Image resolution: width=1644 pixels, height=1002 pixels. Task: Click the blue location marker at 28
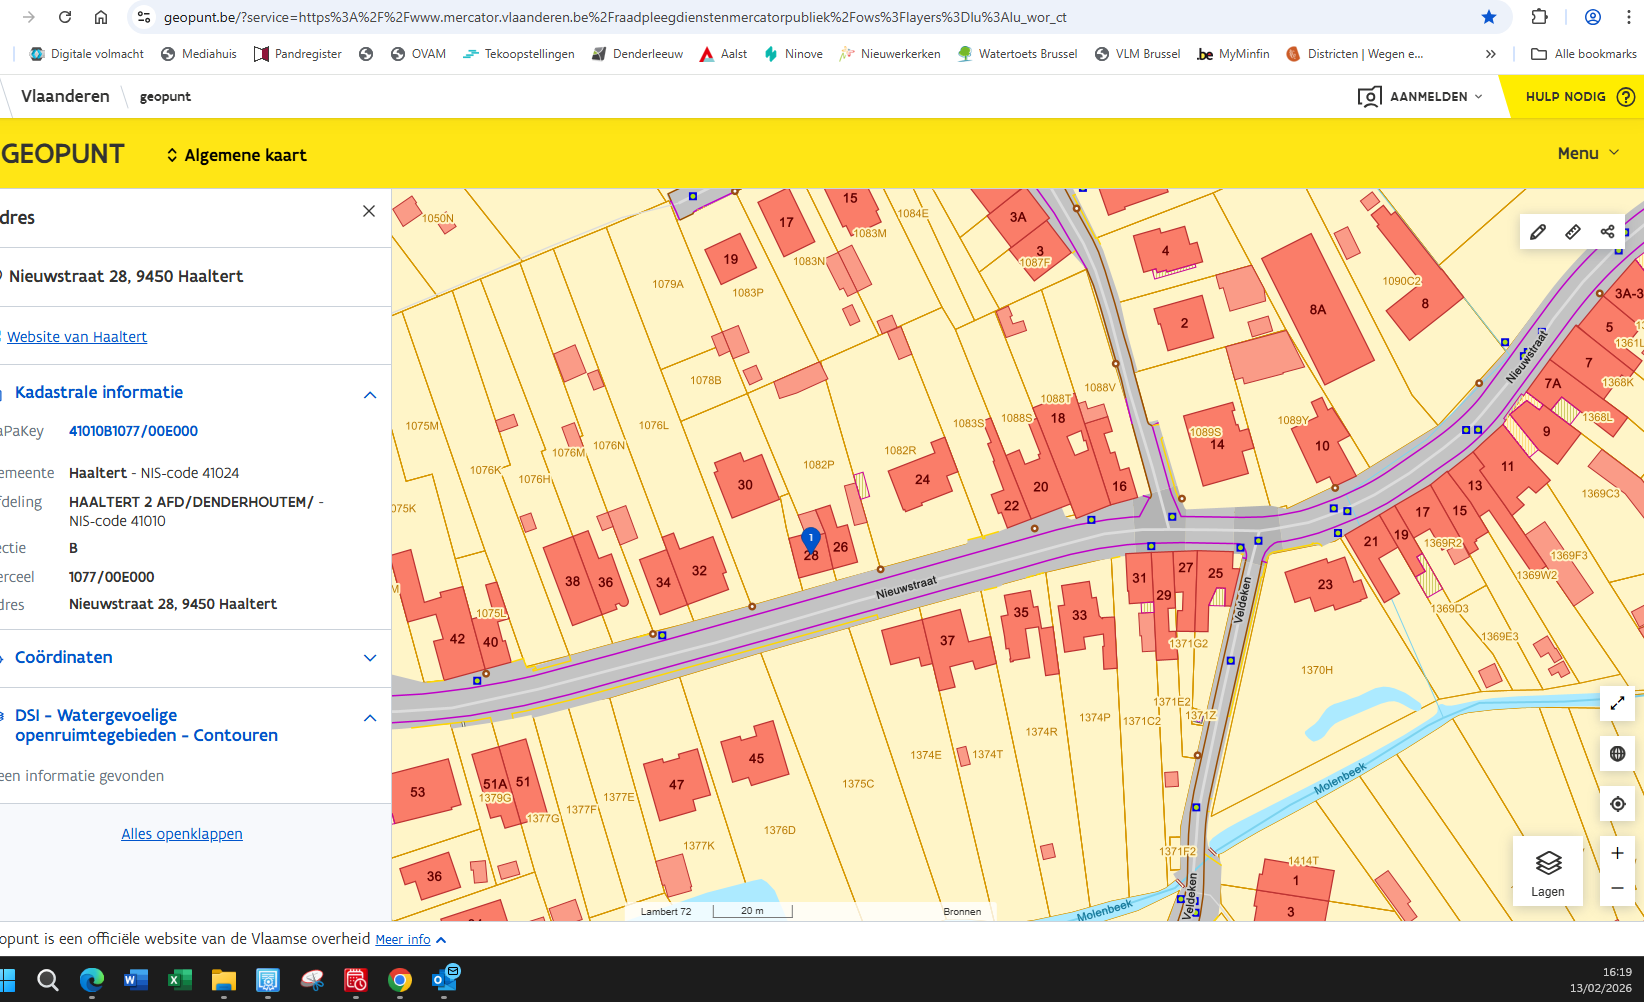tap(811, 539)
